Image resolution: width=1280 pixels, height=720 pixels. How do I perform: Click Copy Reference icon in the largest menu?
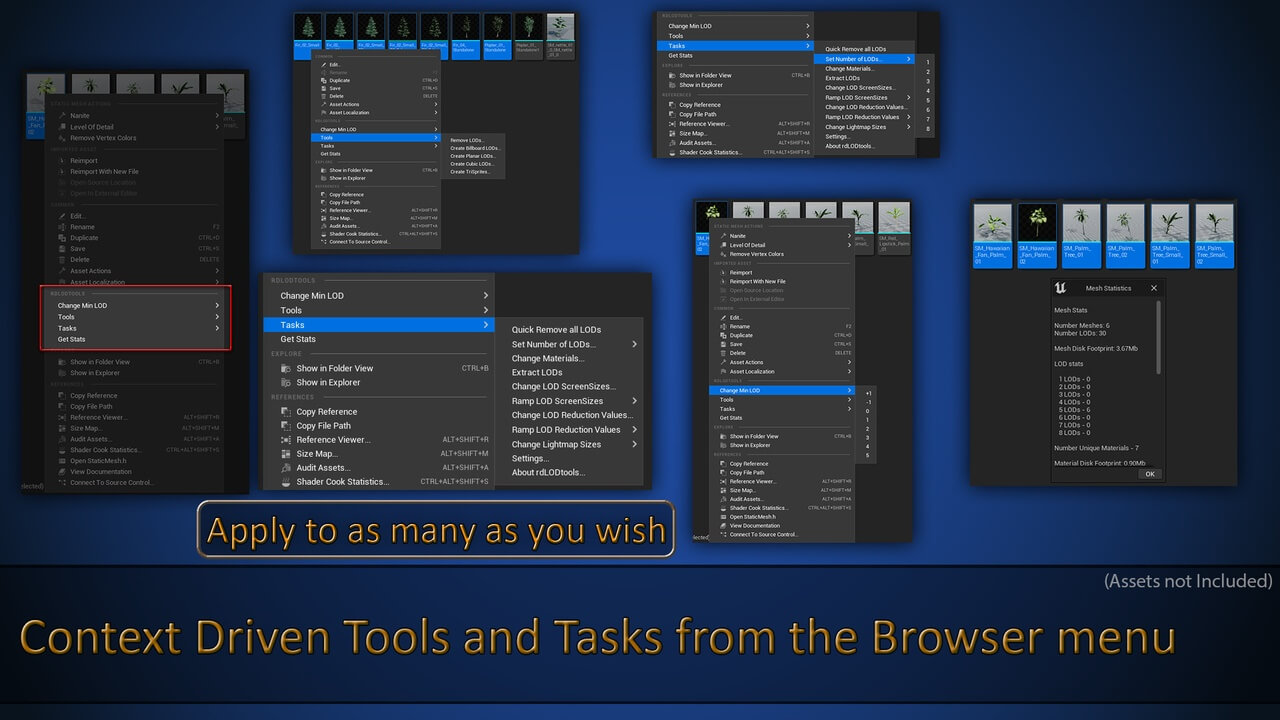287,412
